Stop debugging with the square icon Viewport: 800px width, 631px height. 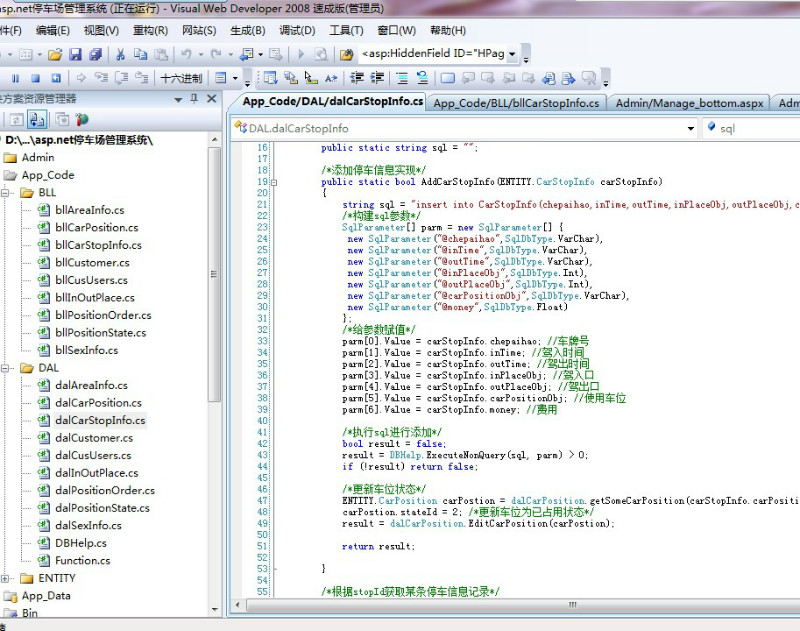point(36,78)
